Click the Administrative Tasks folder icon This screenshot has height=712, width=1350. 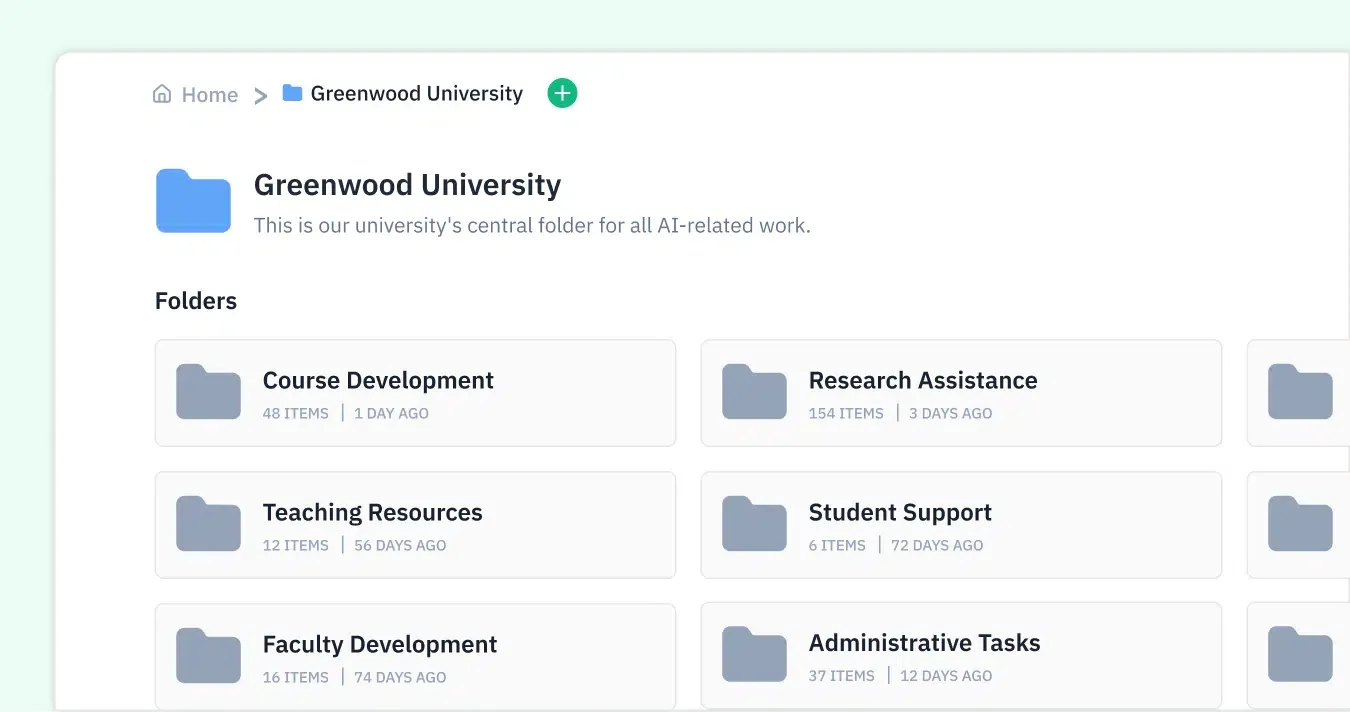click(754, 656)
